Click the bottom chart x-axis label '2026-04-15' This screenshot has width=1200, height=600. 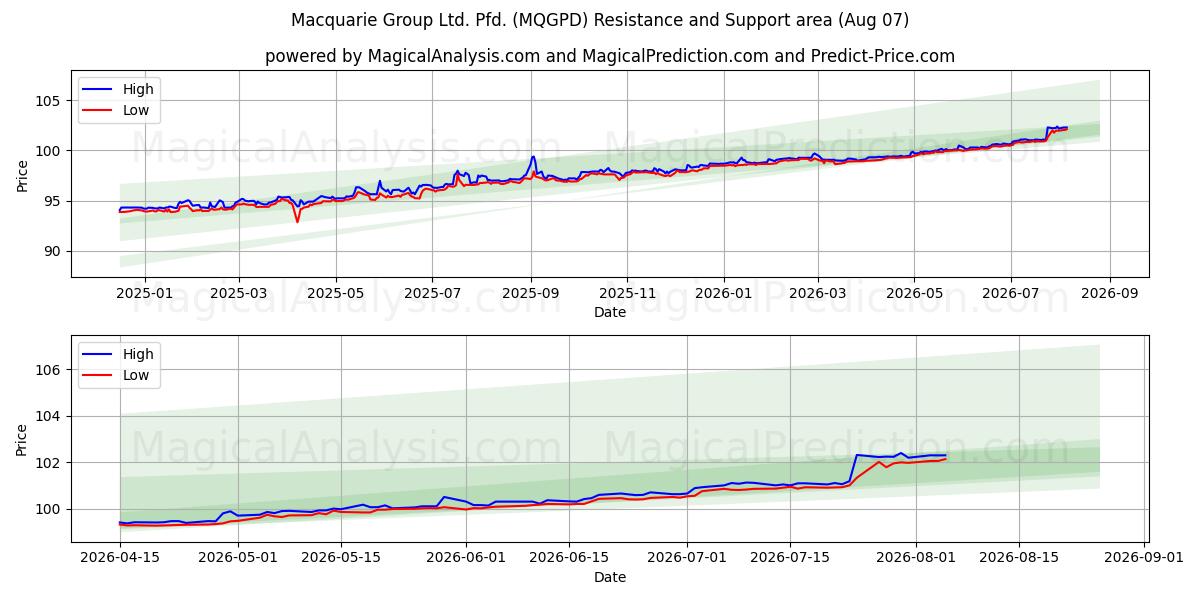(x=120, y=559)
